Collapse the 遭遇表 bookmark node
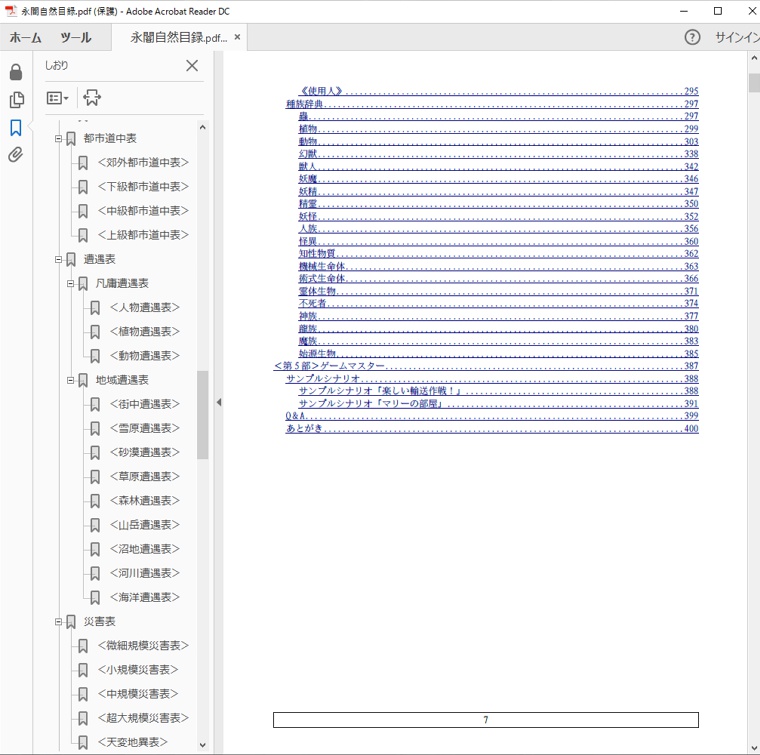The width and height of the screenshot is (760, 755). [x=58, y=260]
